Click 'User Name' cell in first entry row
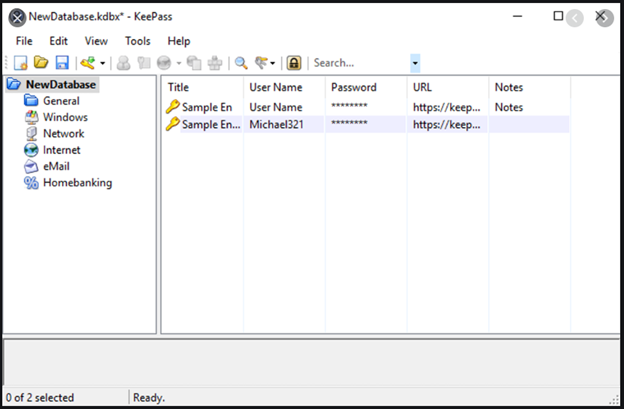The image size is (624, 409). point(276,107)
